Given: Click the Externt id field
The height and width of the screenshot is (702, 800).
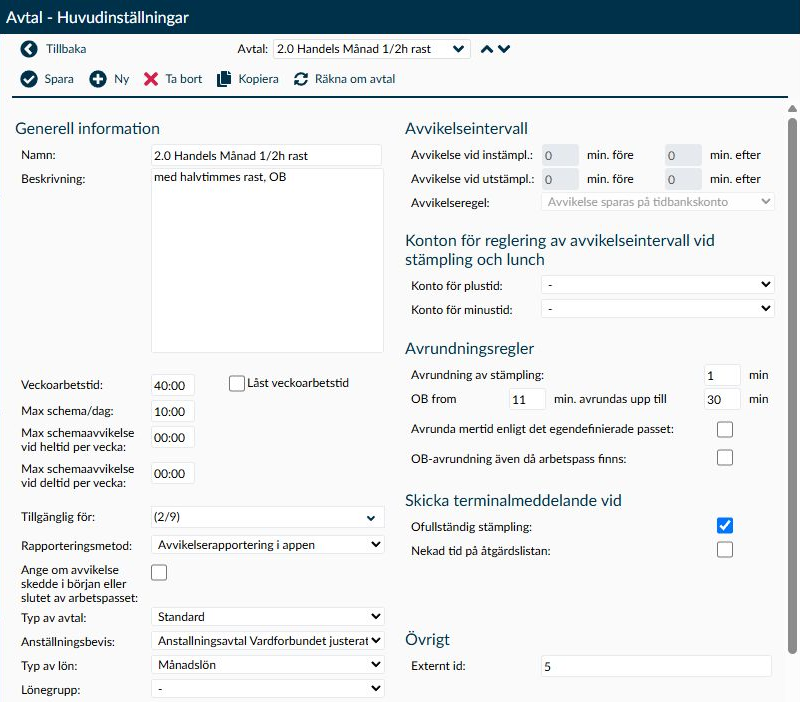Looking at the screenshot, I should coord(656,666).
